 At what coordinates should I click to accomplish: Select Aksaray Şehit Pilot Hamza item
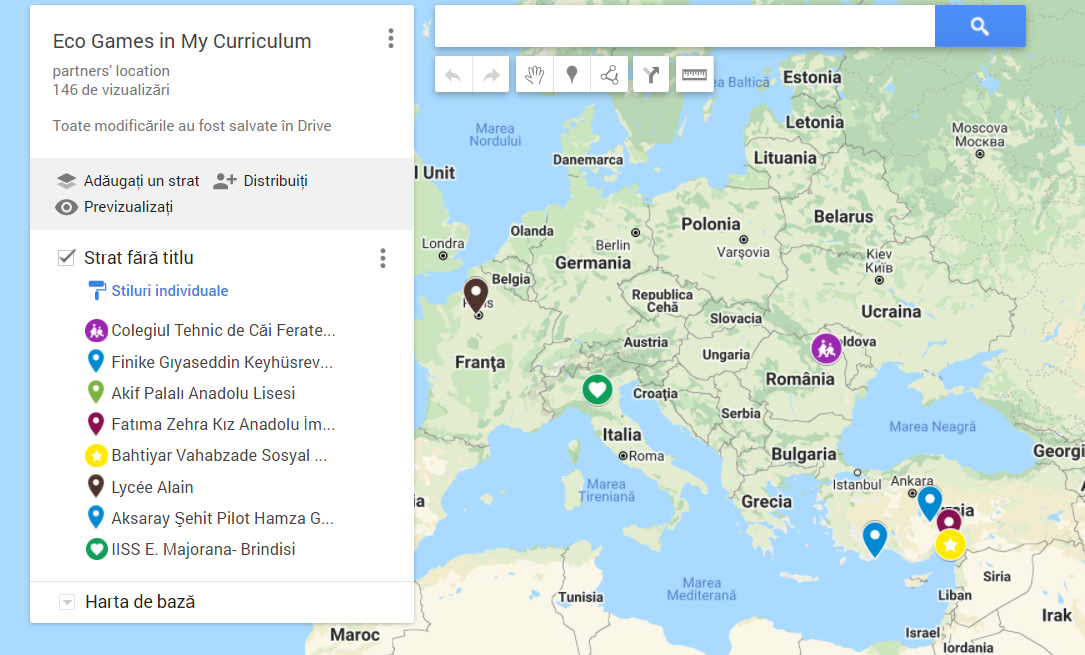click(x=222, y=519)
